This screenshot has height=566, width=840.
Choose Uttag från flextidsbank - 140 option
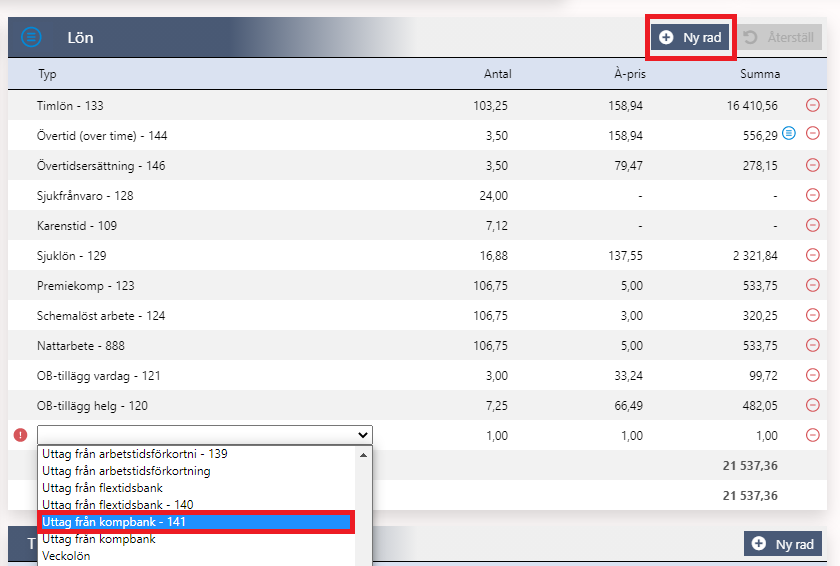(117, 504)
